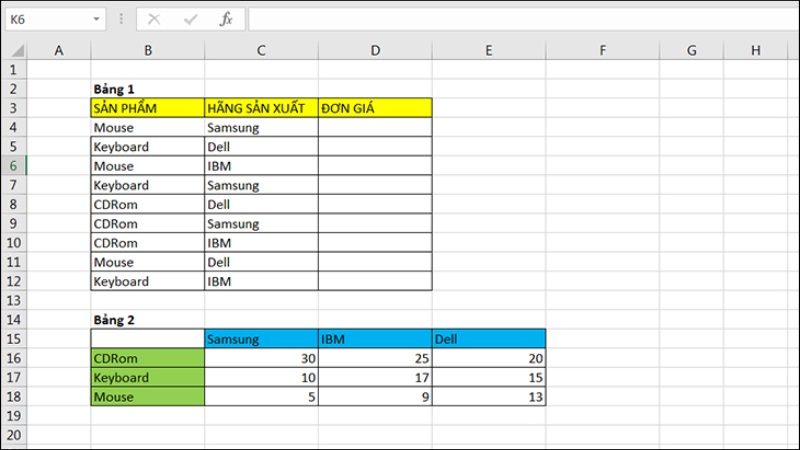The width and height of the screenshot is (800, 450).
Task: Select column F header
Action: pyautogui.click(x=603, y=51)
